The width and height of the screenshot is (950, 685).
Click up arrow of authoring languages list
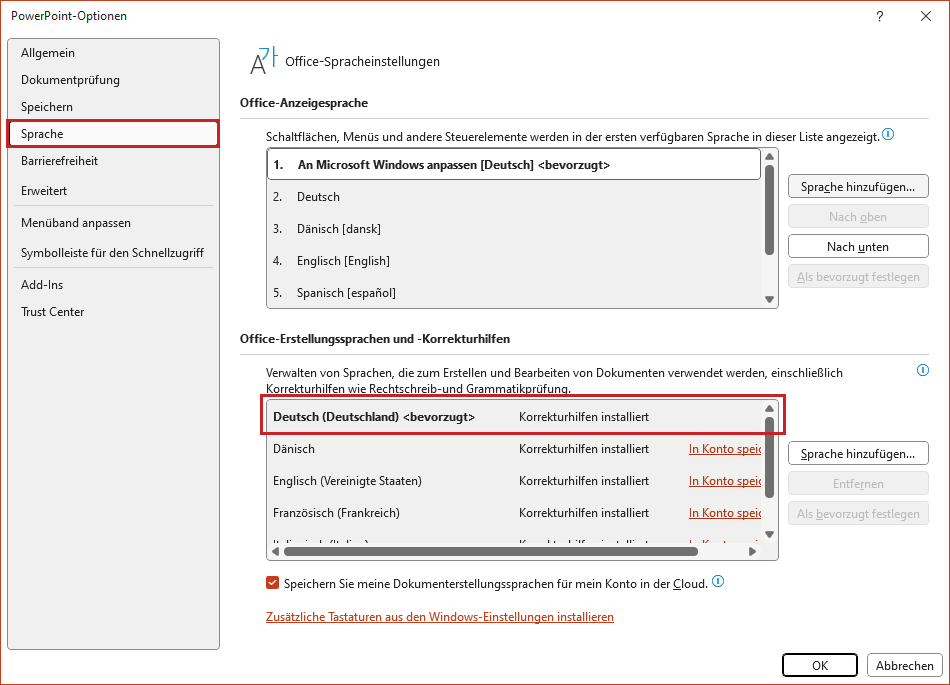769,408
